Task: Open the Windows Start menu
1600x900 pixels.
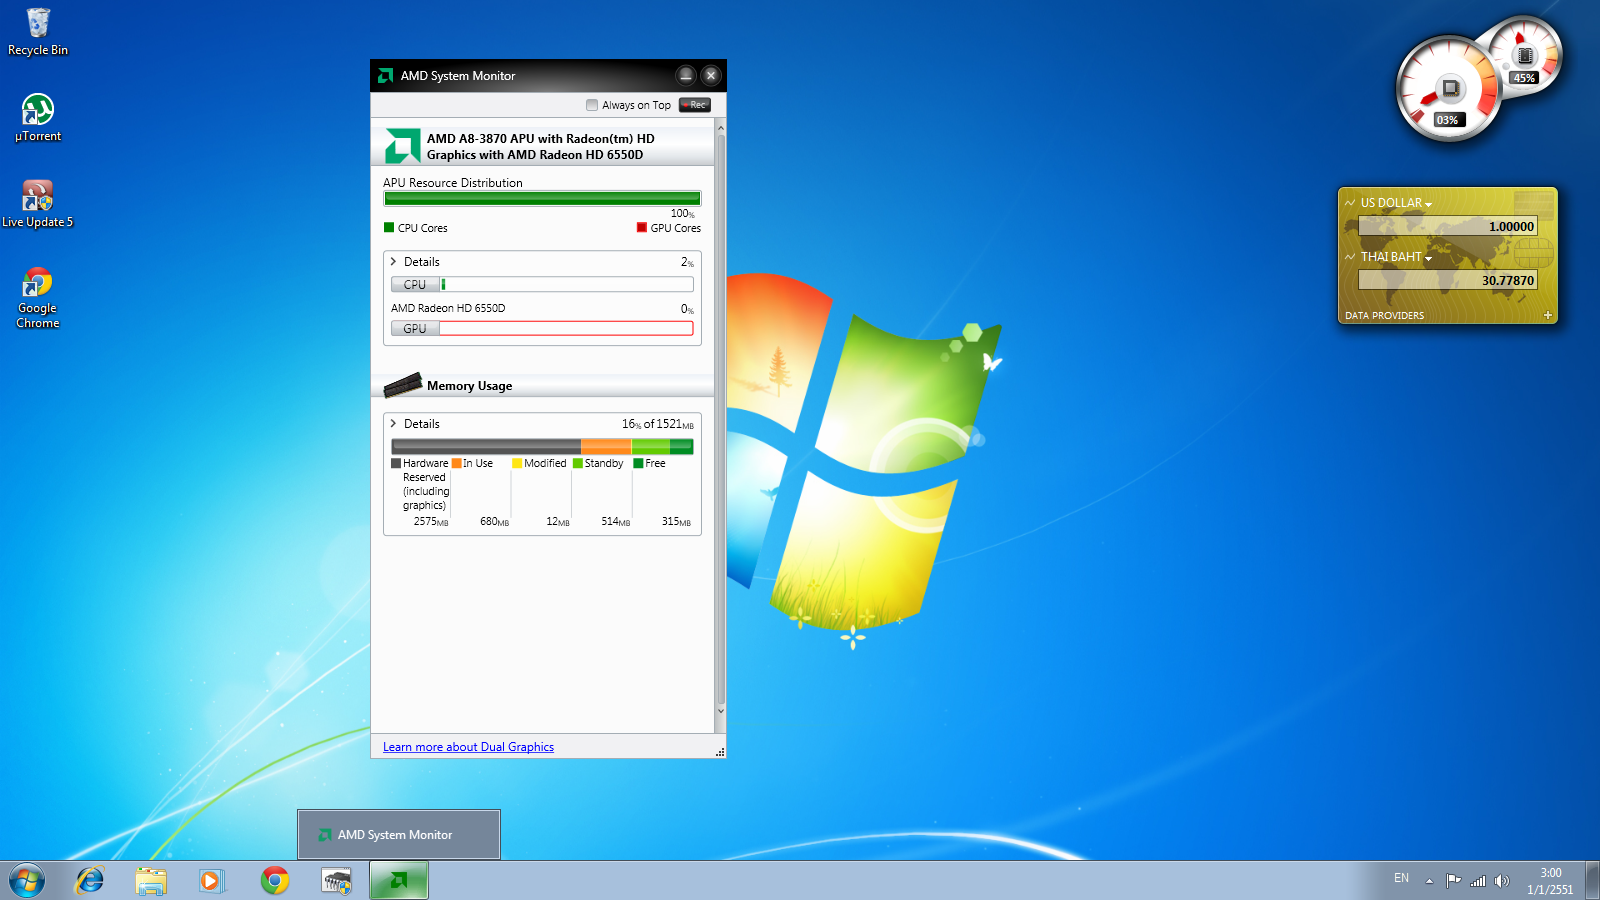Action: 27,881
